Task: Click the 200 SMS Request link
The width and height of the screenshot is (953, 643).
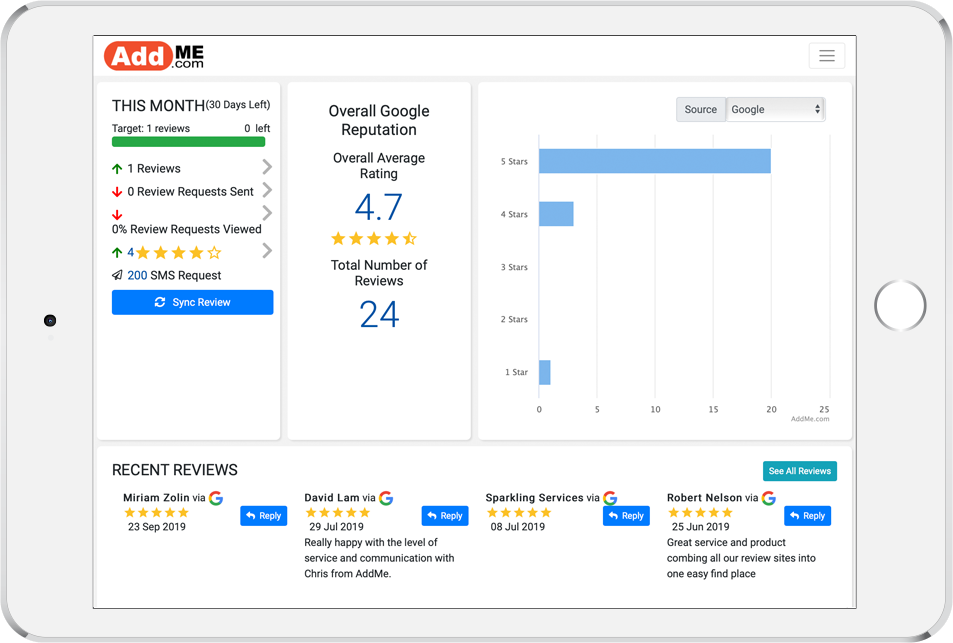Action: click(137, 275)
